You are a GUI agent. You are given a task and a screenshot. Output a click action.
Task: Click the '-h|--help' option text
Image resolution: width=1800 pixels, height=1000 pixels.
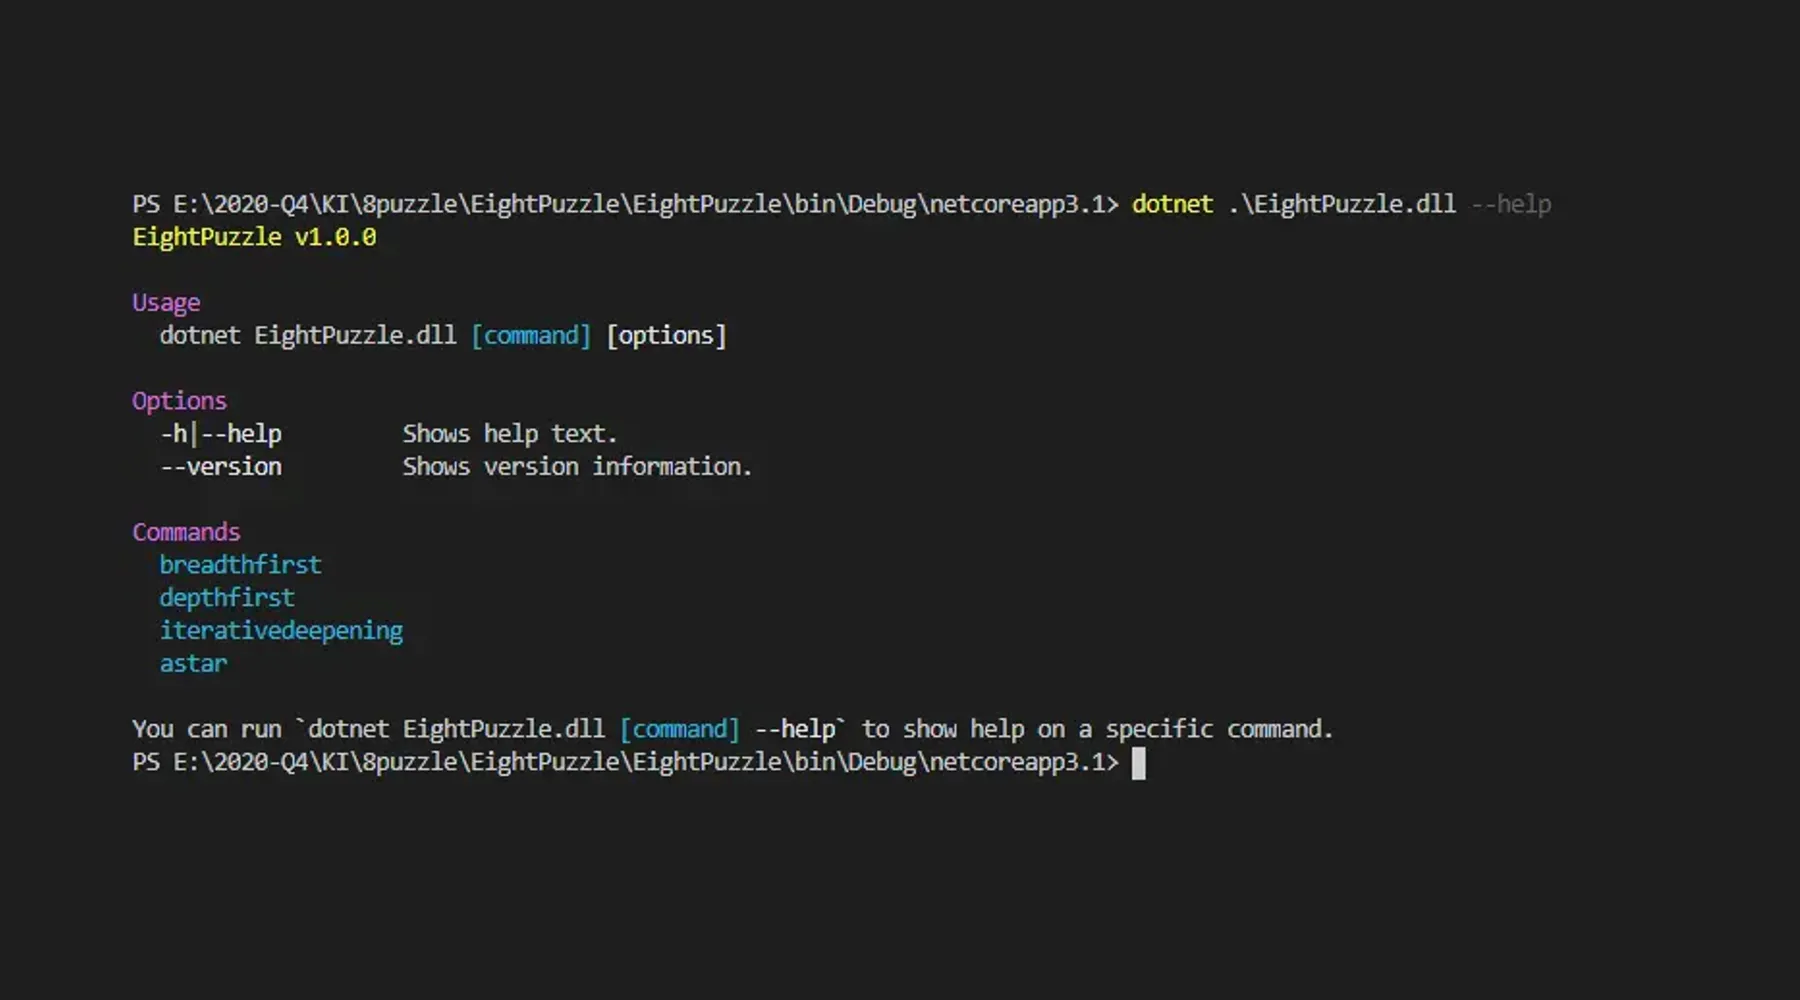click(221, 434)
